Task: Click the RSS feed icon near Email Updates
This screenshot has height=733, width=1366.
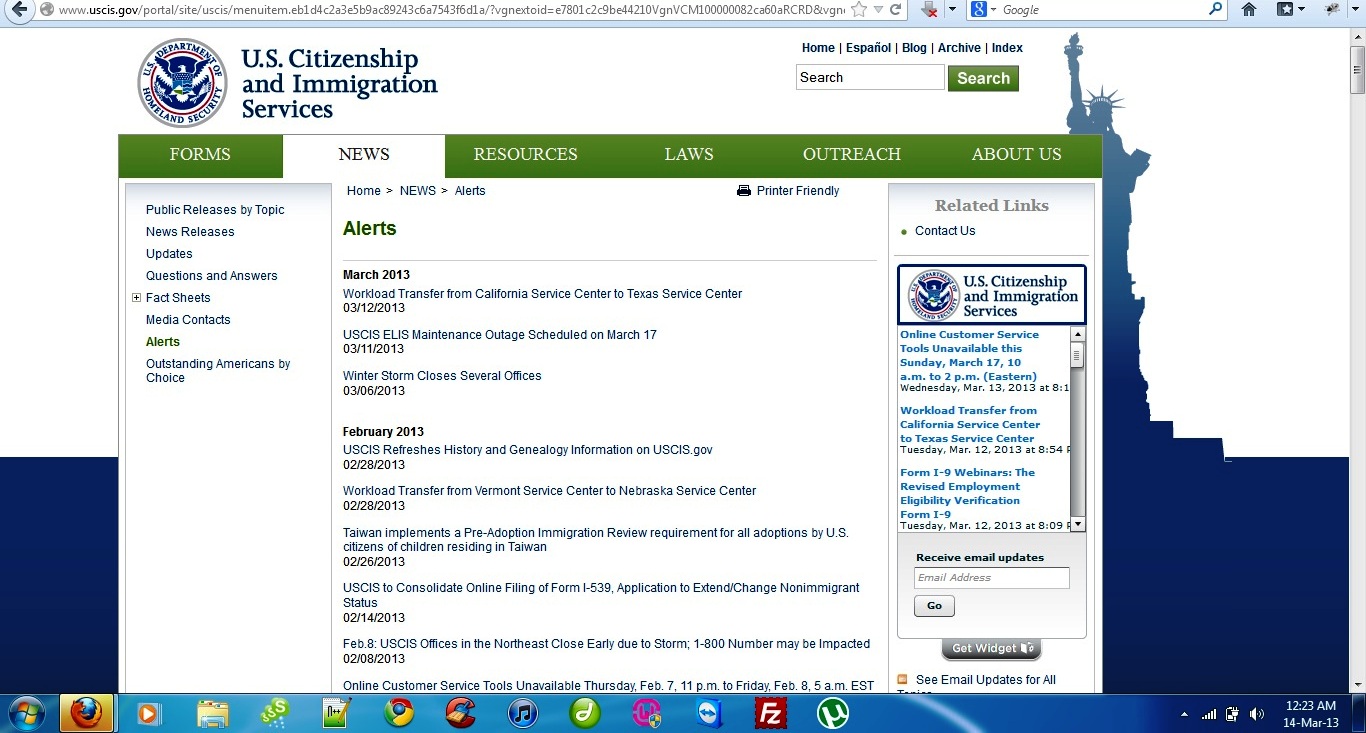Action: coord(902,680)
